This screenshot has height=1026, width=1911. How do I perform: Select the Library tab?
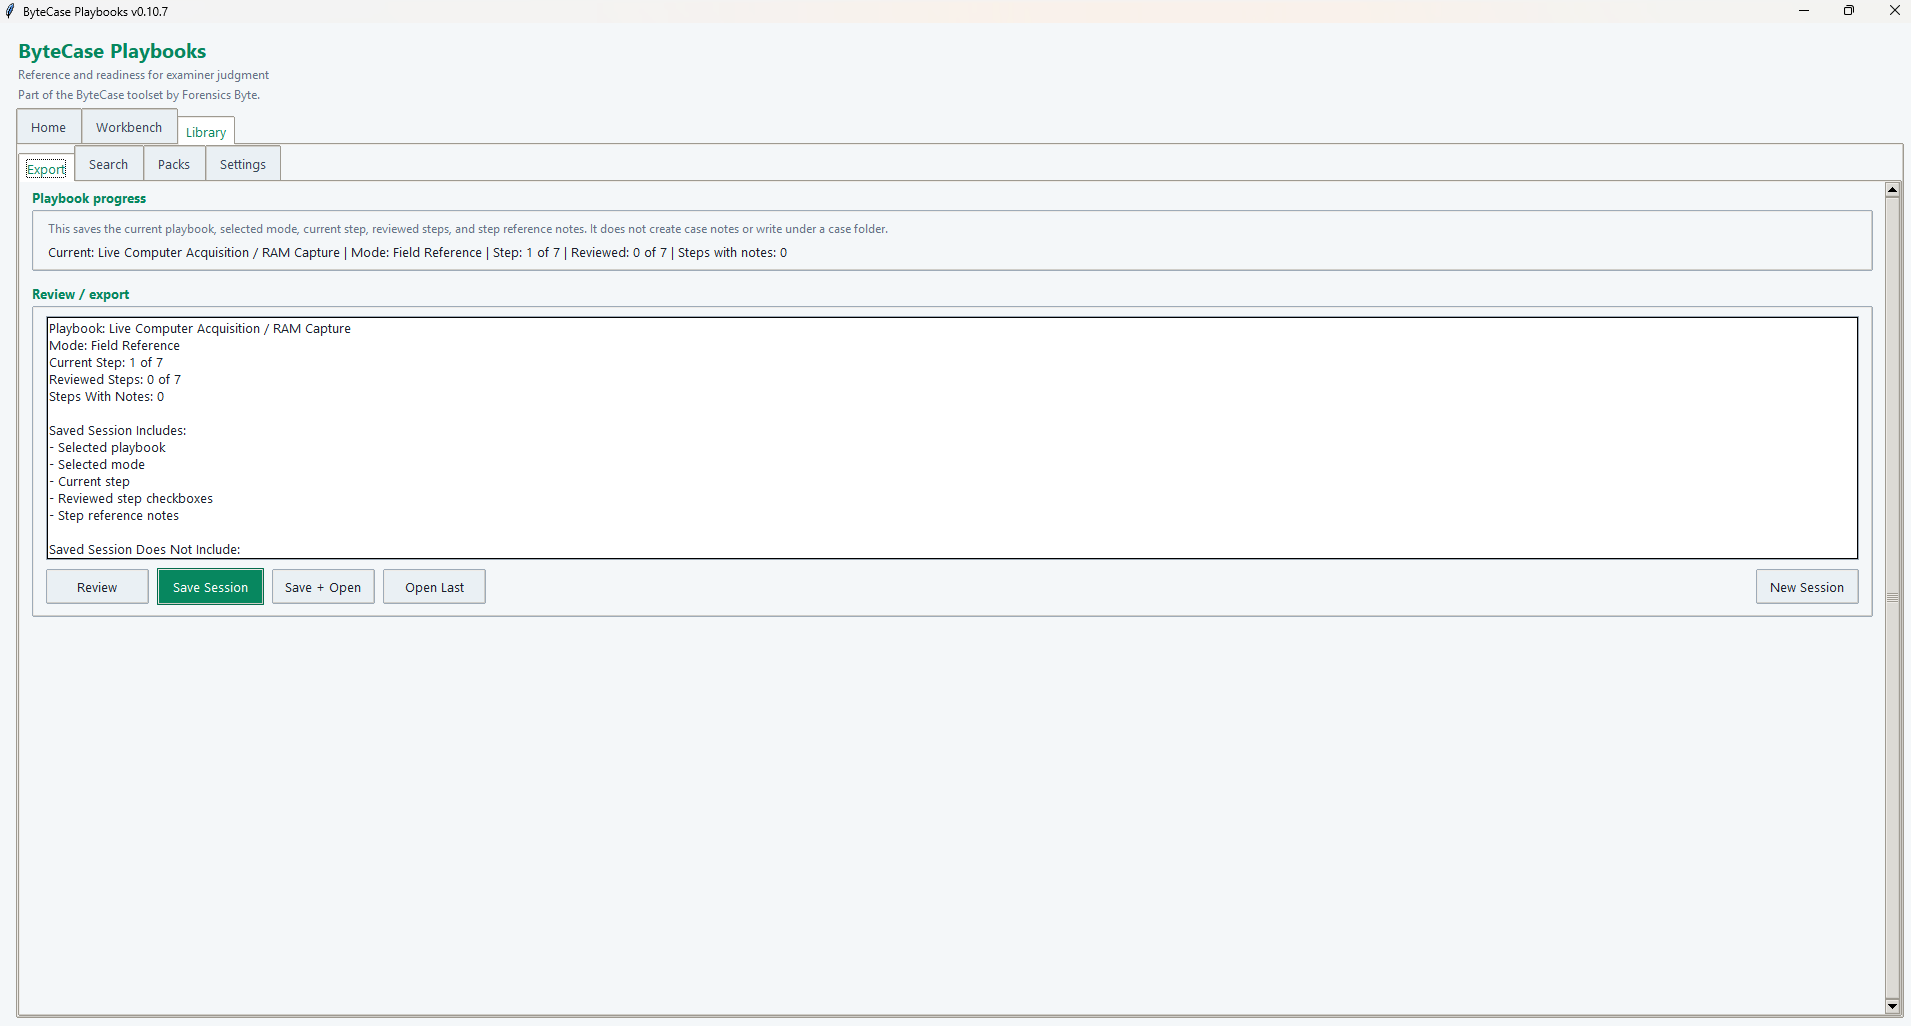206,131
